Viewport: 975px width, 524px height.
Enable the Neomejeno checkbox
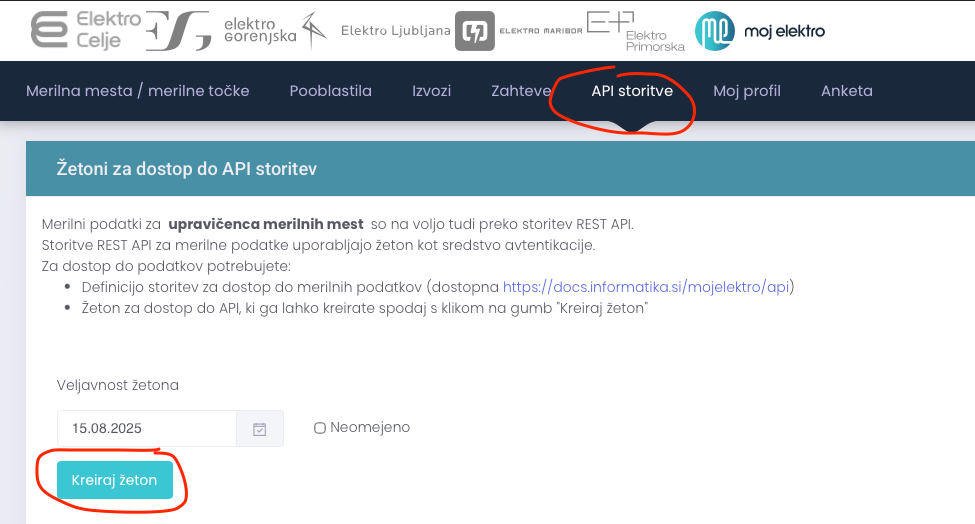320,428
